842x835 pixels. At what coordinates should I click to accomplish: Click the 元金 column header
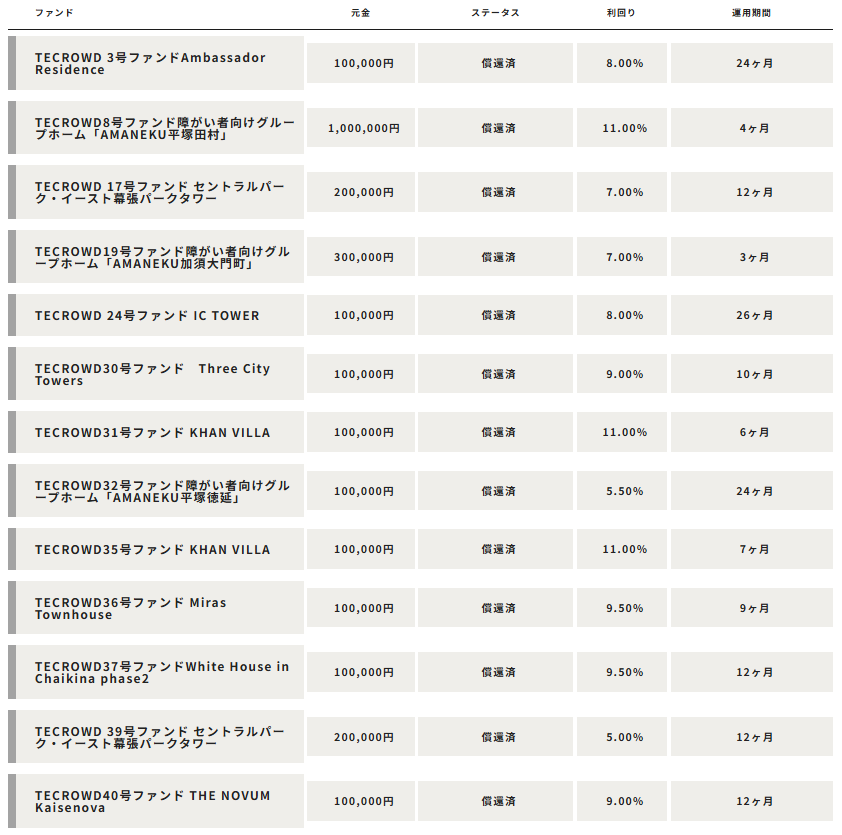click(361, 13)
